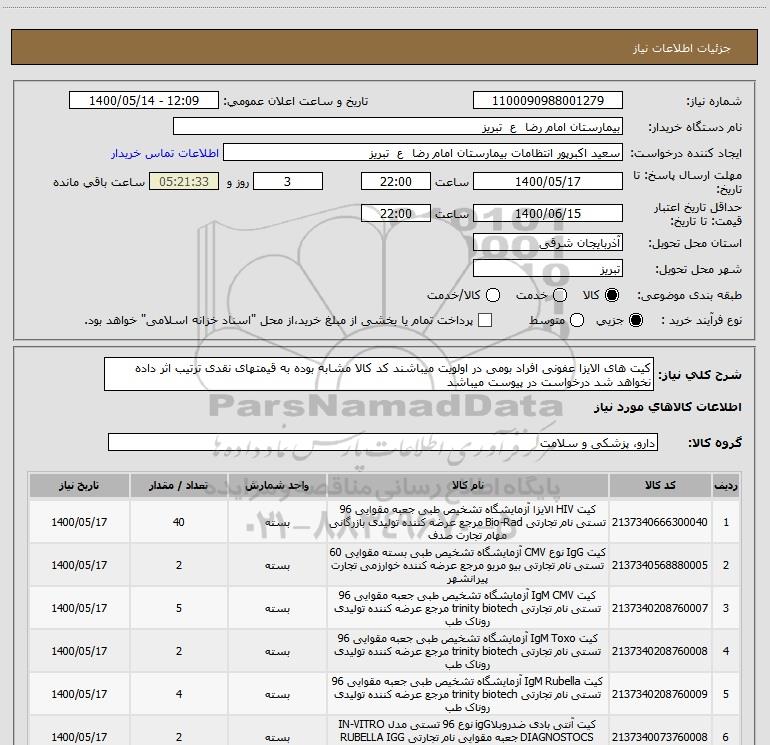The image size is (770, 745).
Task: Click the need description text box
Action: click(x=379, y=375)
